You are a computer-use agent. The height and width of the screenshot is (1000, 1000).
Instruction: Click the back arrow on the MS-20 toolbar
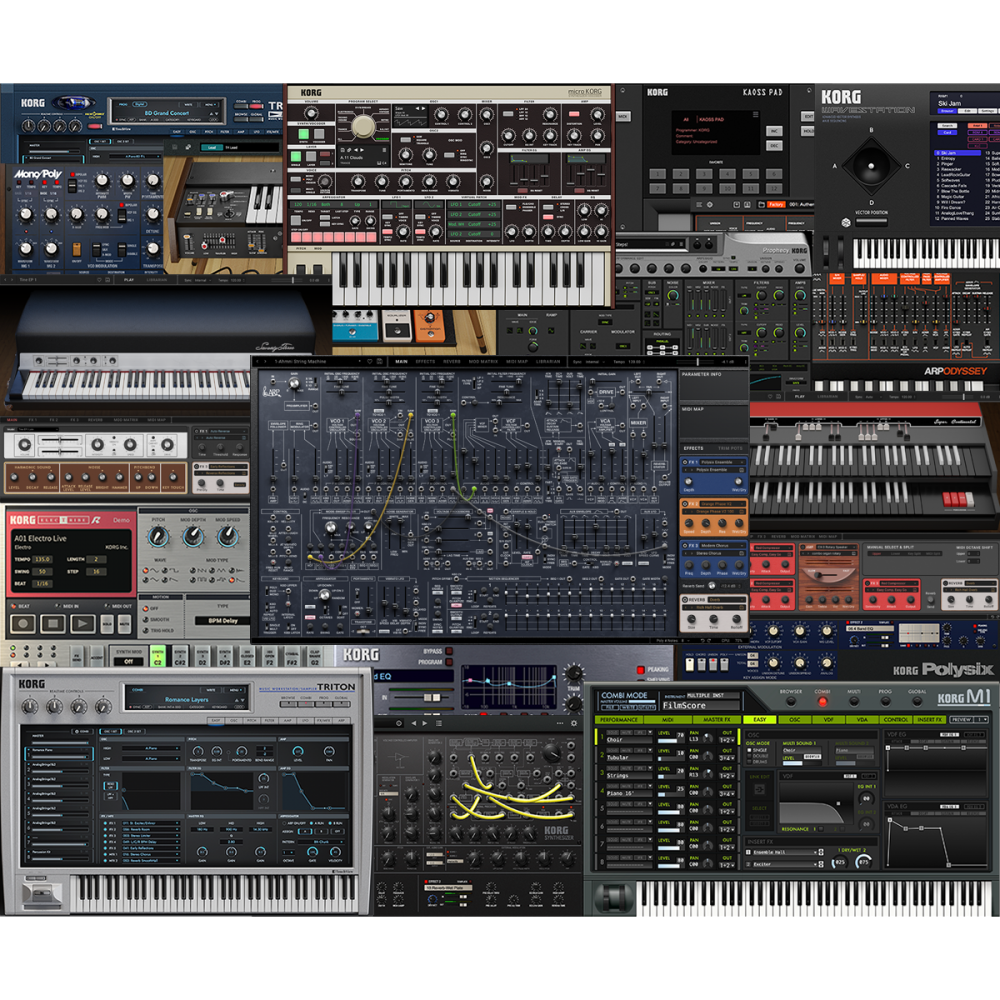coord(413,723)
